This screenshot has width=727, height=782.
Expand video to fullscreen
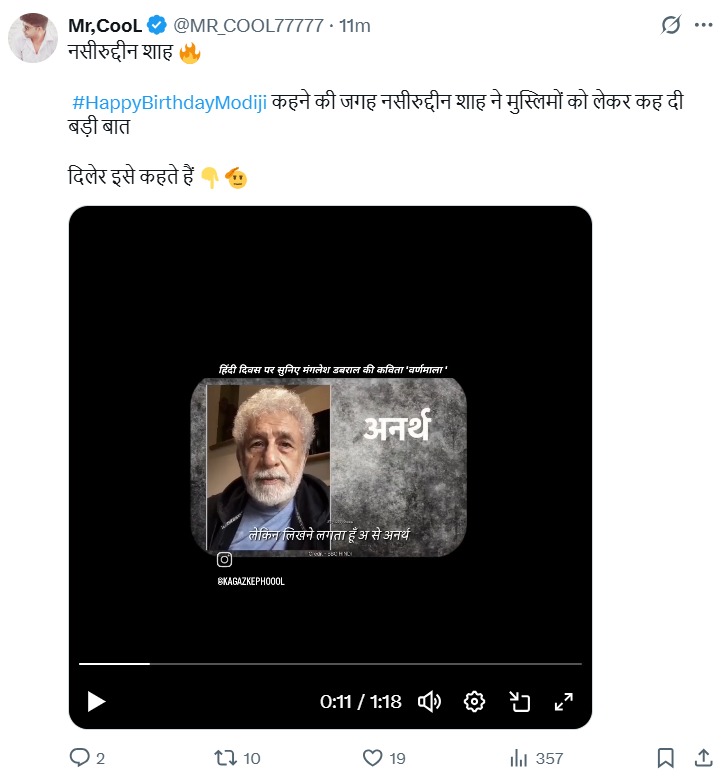563,701
